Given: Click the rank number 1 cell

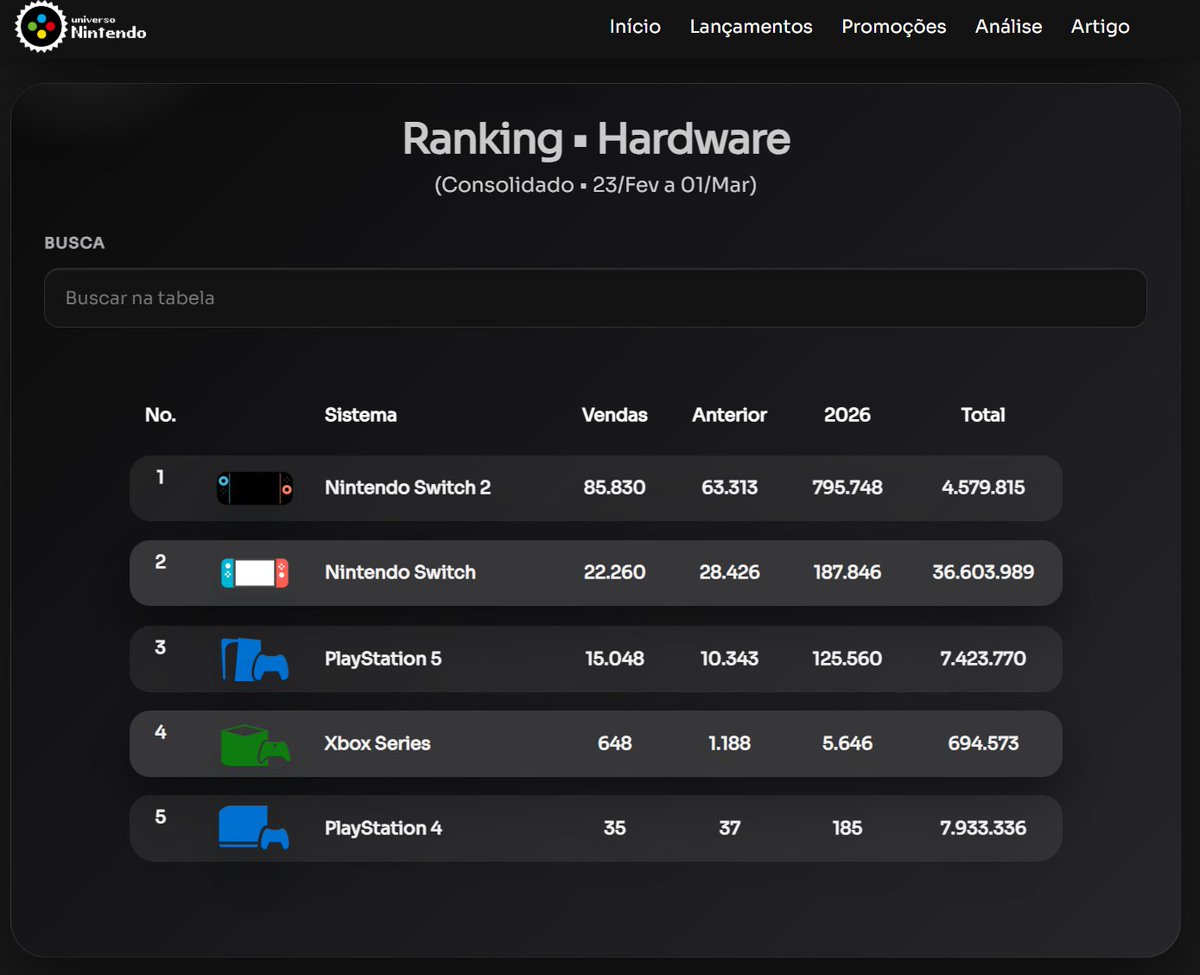Looking at the screenshot, I should pyautogui.click(x=160, y=477).
